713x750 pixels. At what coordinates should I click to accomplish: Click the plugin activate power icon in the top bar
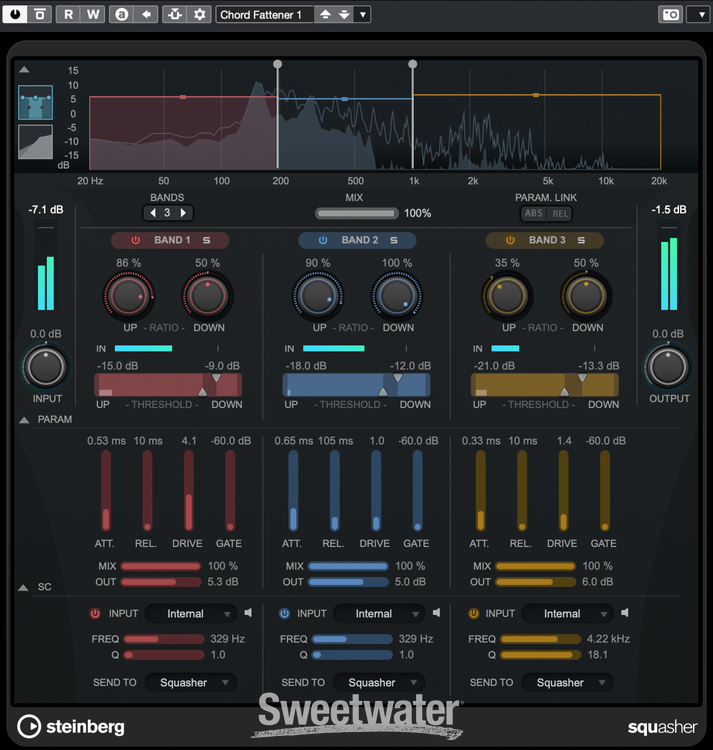click(15, 14)
